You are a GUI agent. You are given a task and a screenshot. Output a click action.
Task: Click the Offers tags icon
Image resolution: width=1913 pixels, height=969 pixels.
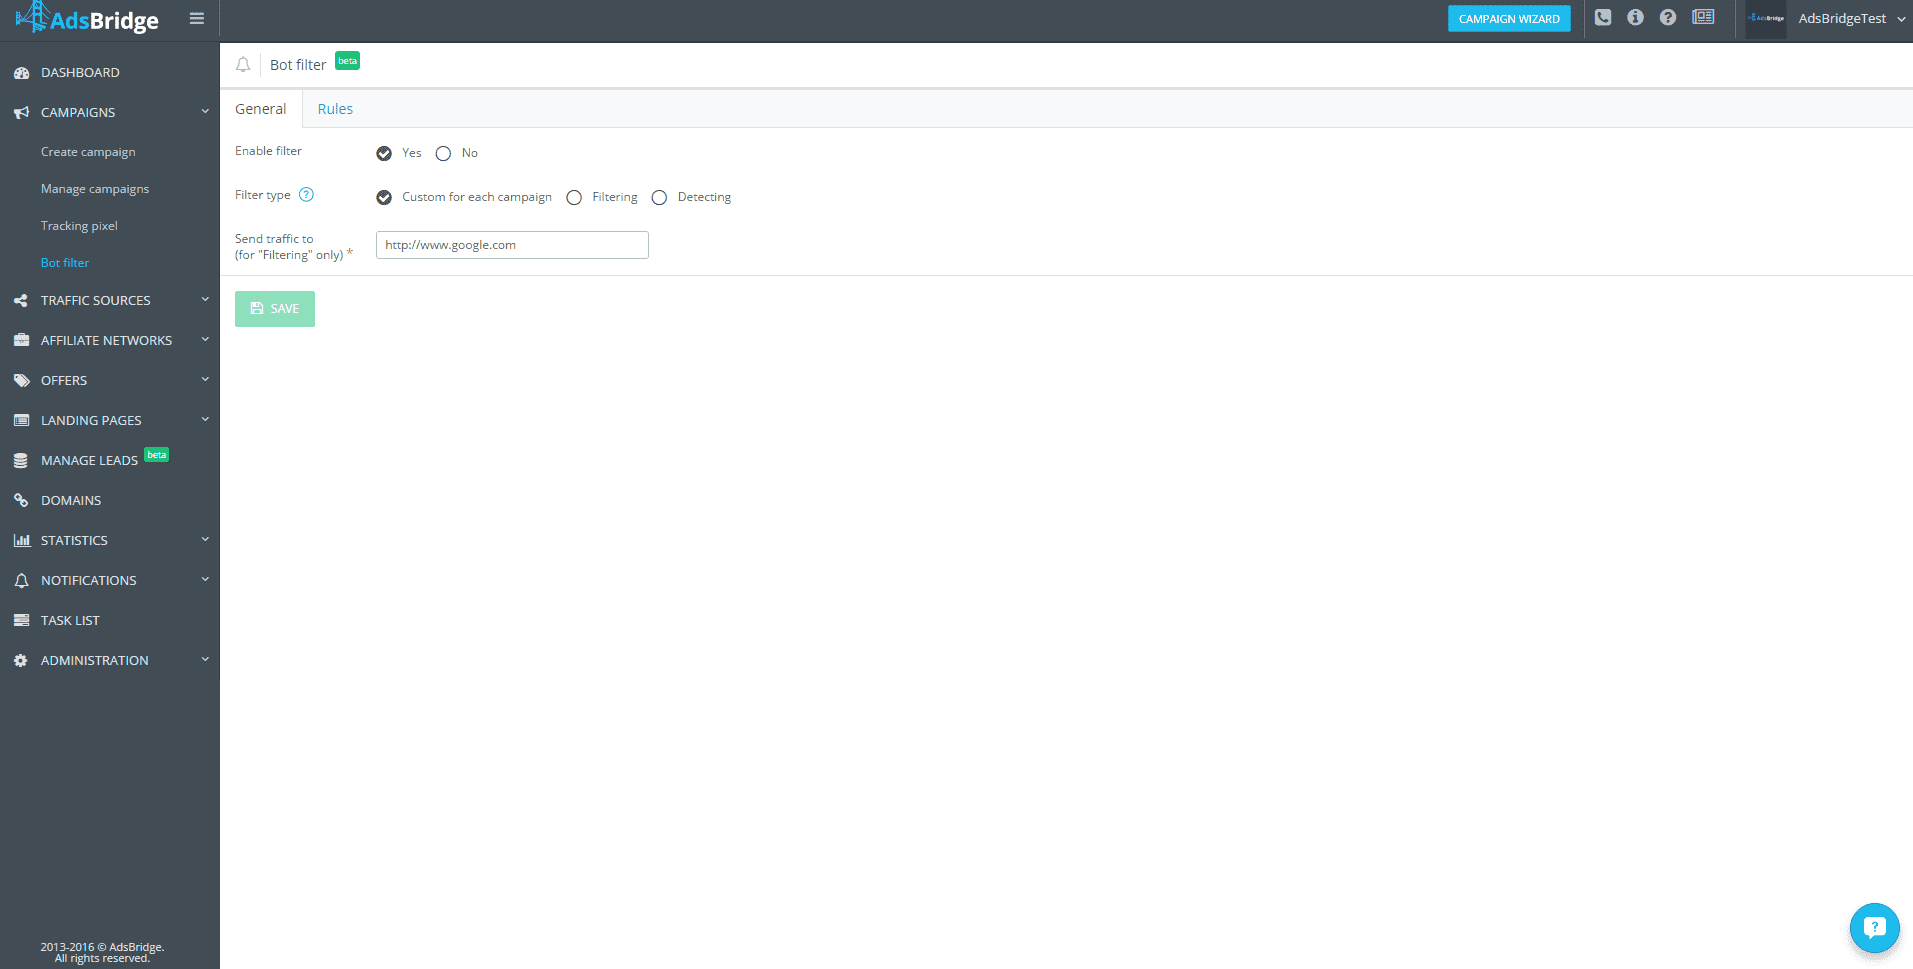coord(21,381)
